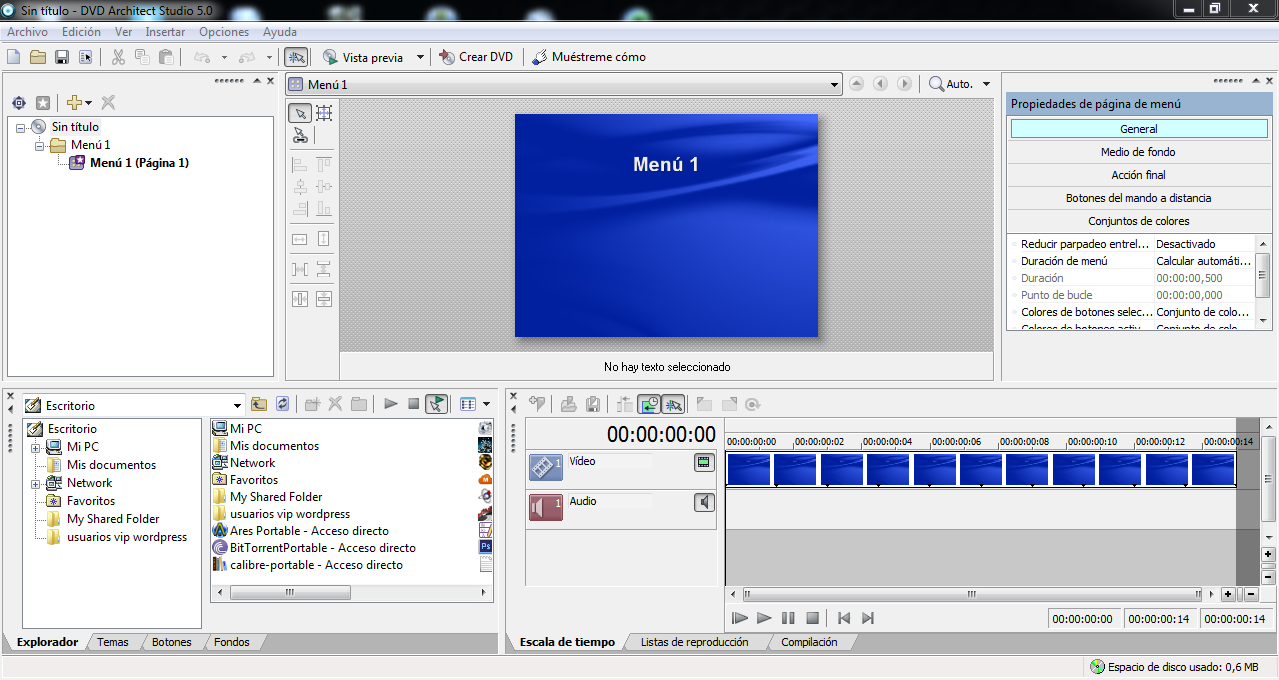Open Medio de fondo properties section
1279x680 pixels.
point(1139,152)
